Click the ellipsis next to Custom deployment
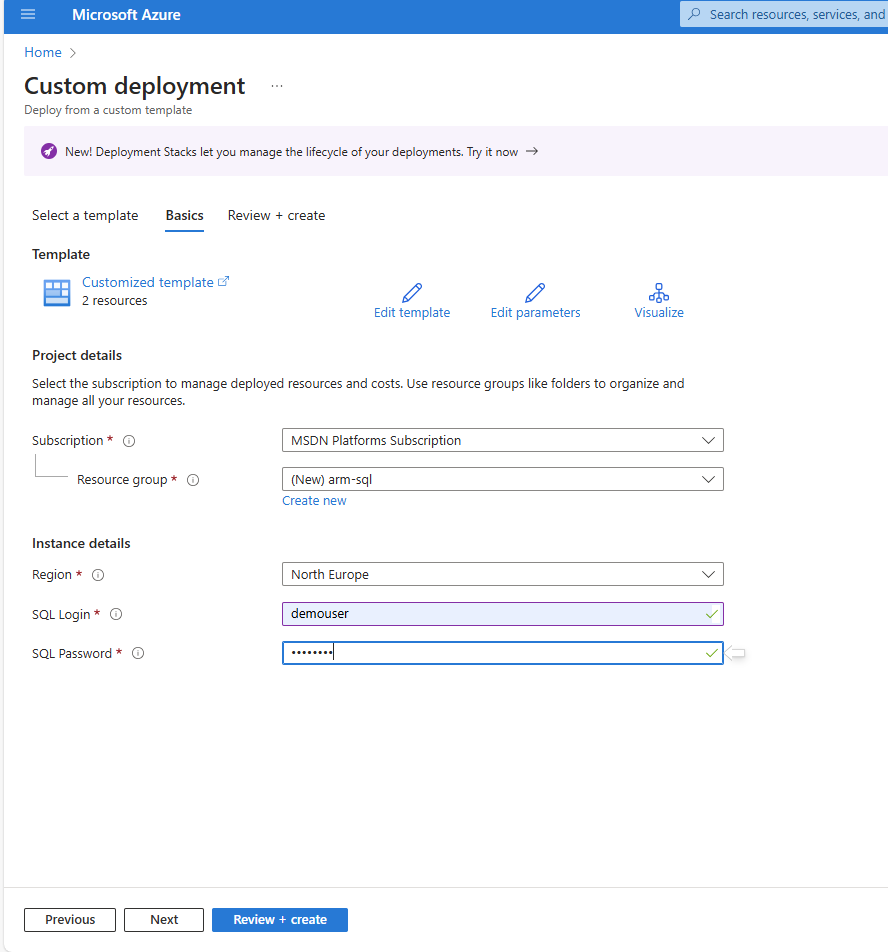The image size is (888, 952). [x=277, y=87]
